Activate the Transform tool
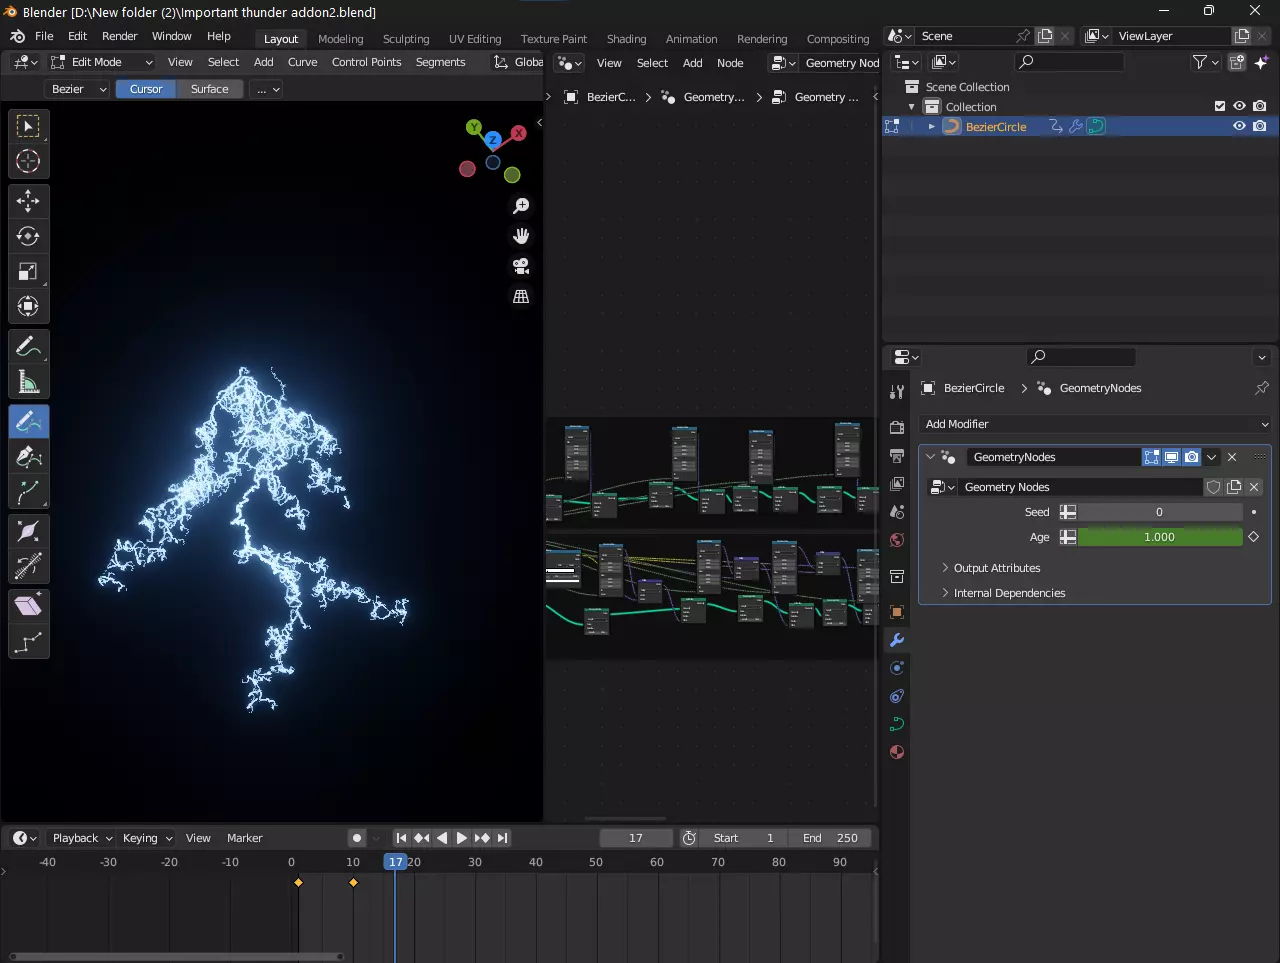Viewport: 1280px width, 963px height. click(28, 306)
